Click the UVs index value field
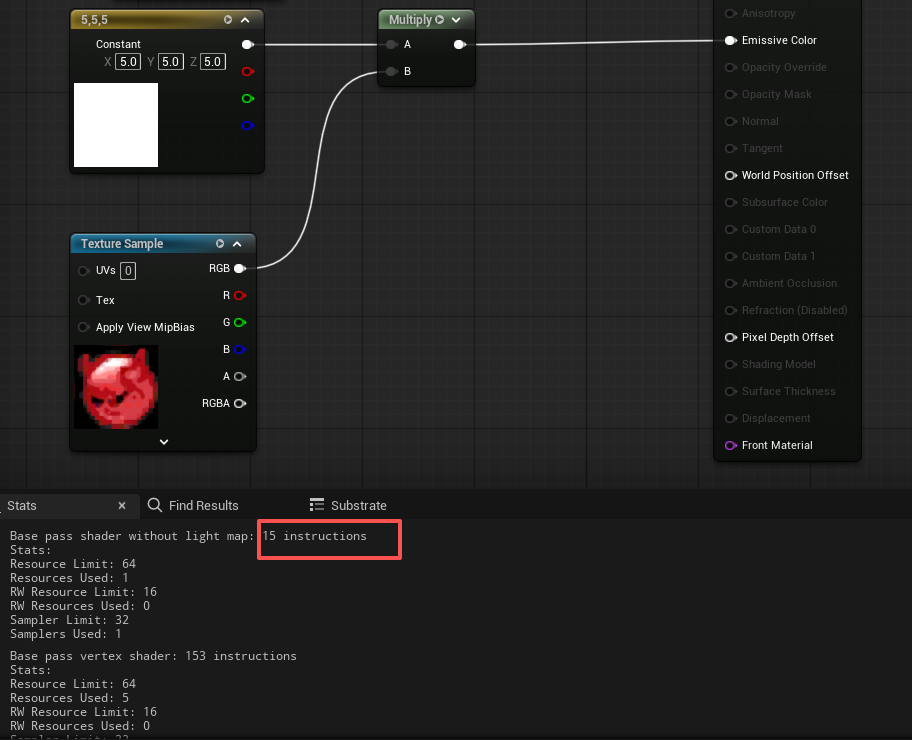Screen dimensions: 912x740 (x=128, y=271)
